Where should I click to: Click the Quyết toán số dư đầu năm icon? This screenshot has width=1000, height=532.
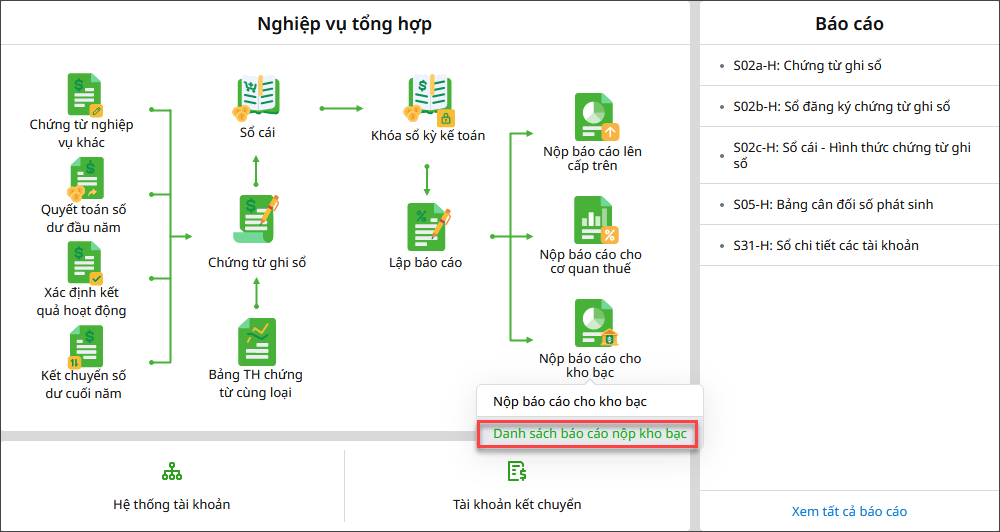[84, 179]
